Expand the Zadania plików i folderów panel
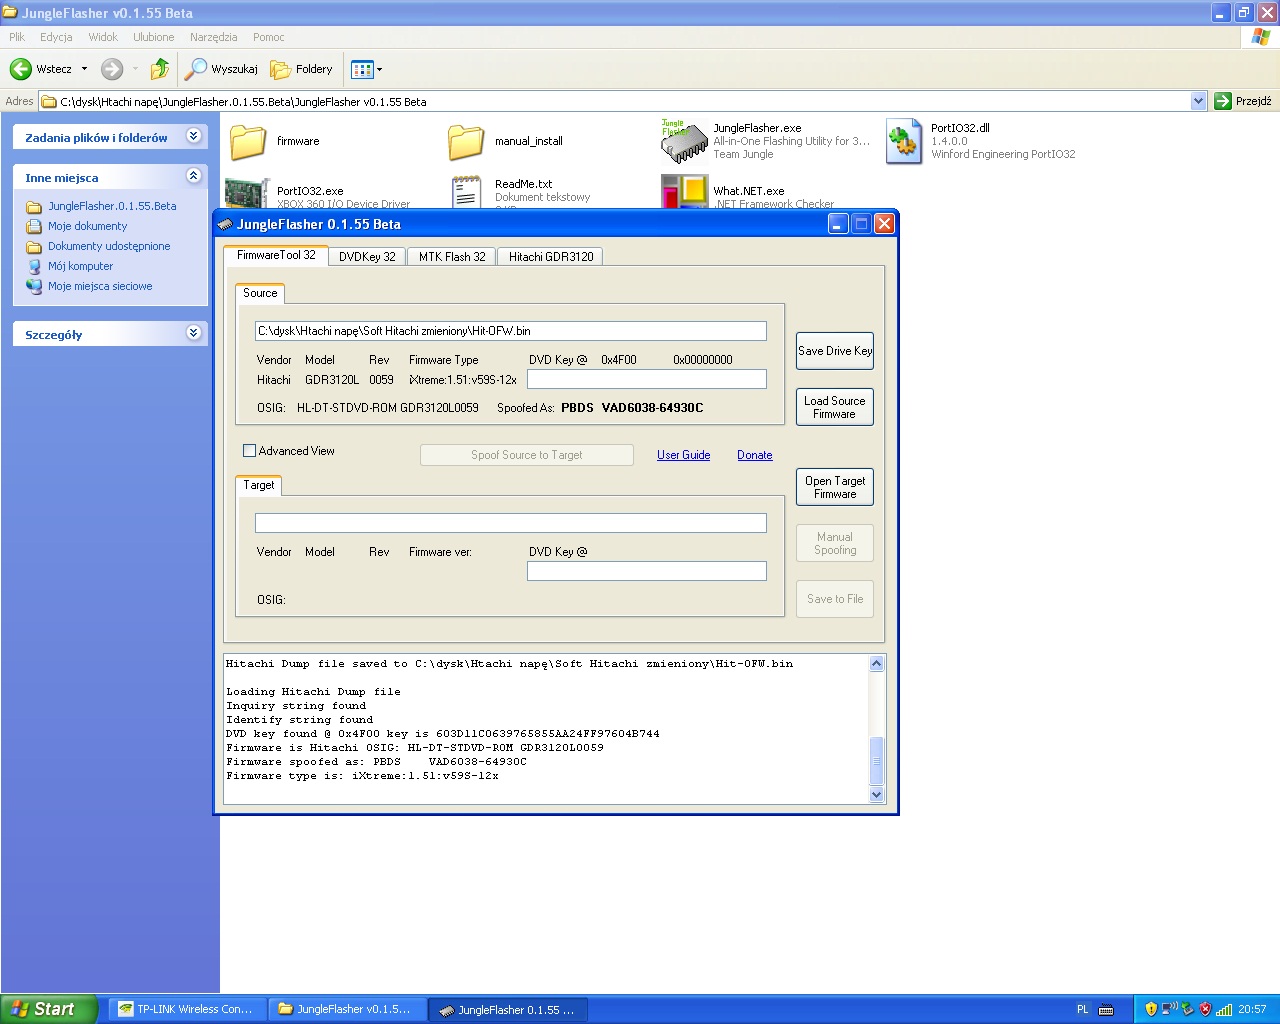 [194, 136]
